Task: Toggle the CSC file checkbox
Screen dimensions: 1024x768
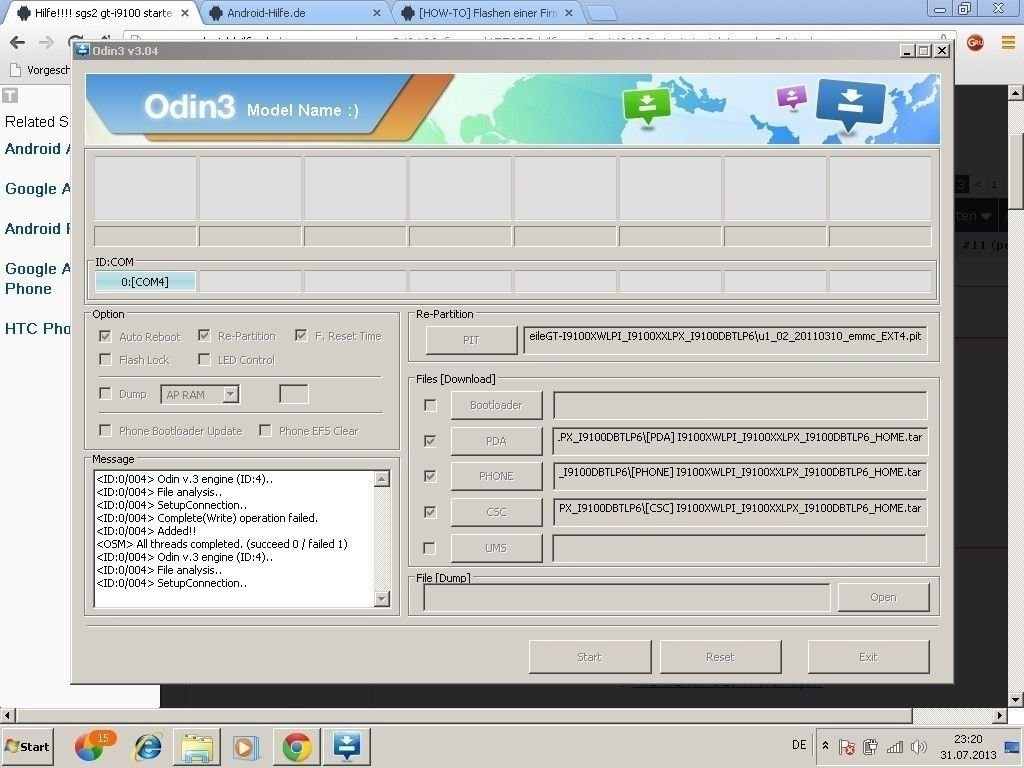Action: pyautogui.click(x=430, y=512)
